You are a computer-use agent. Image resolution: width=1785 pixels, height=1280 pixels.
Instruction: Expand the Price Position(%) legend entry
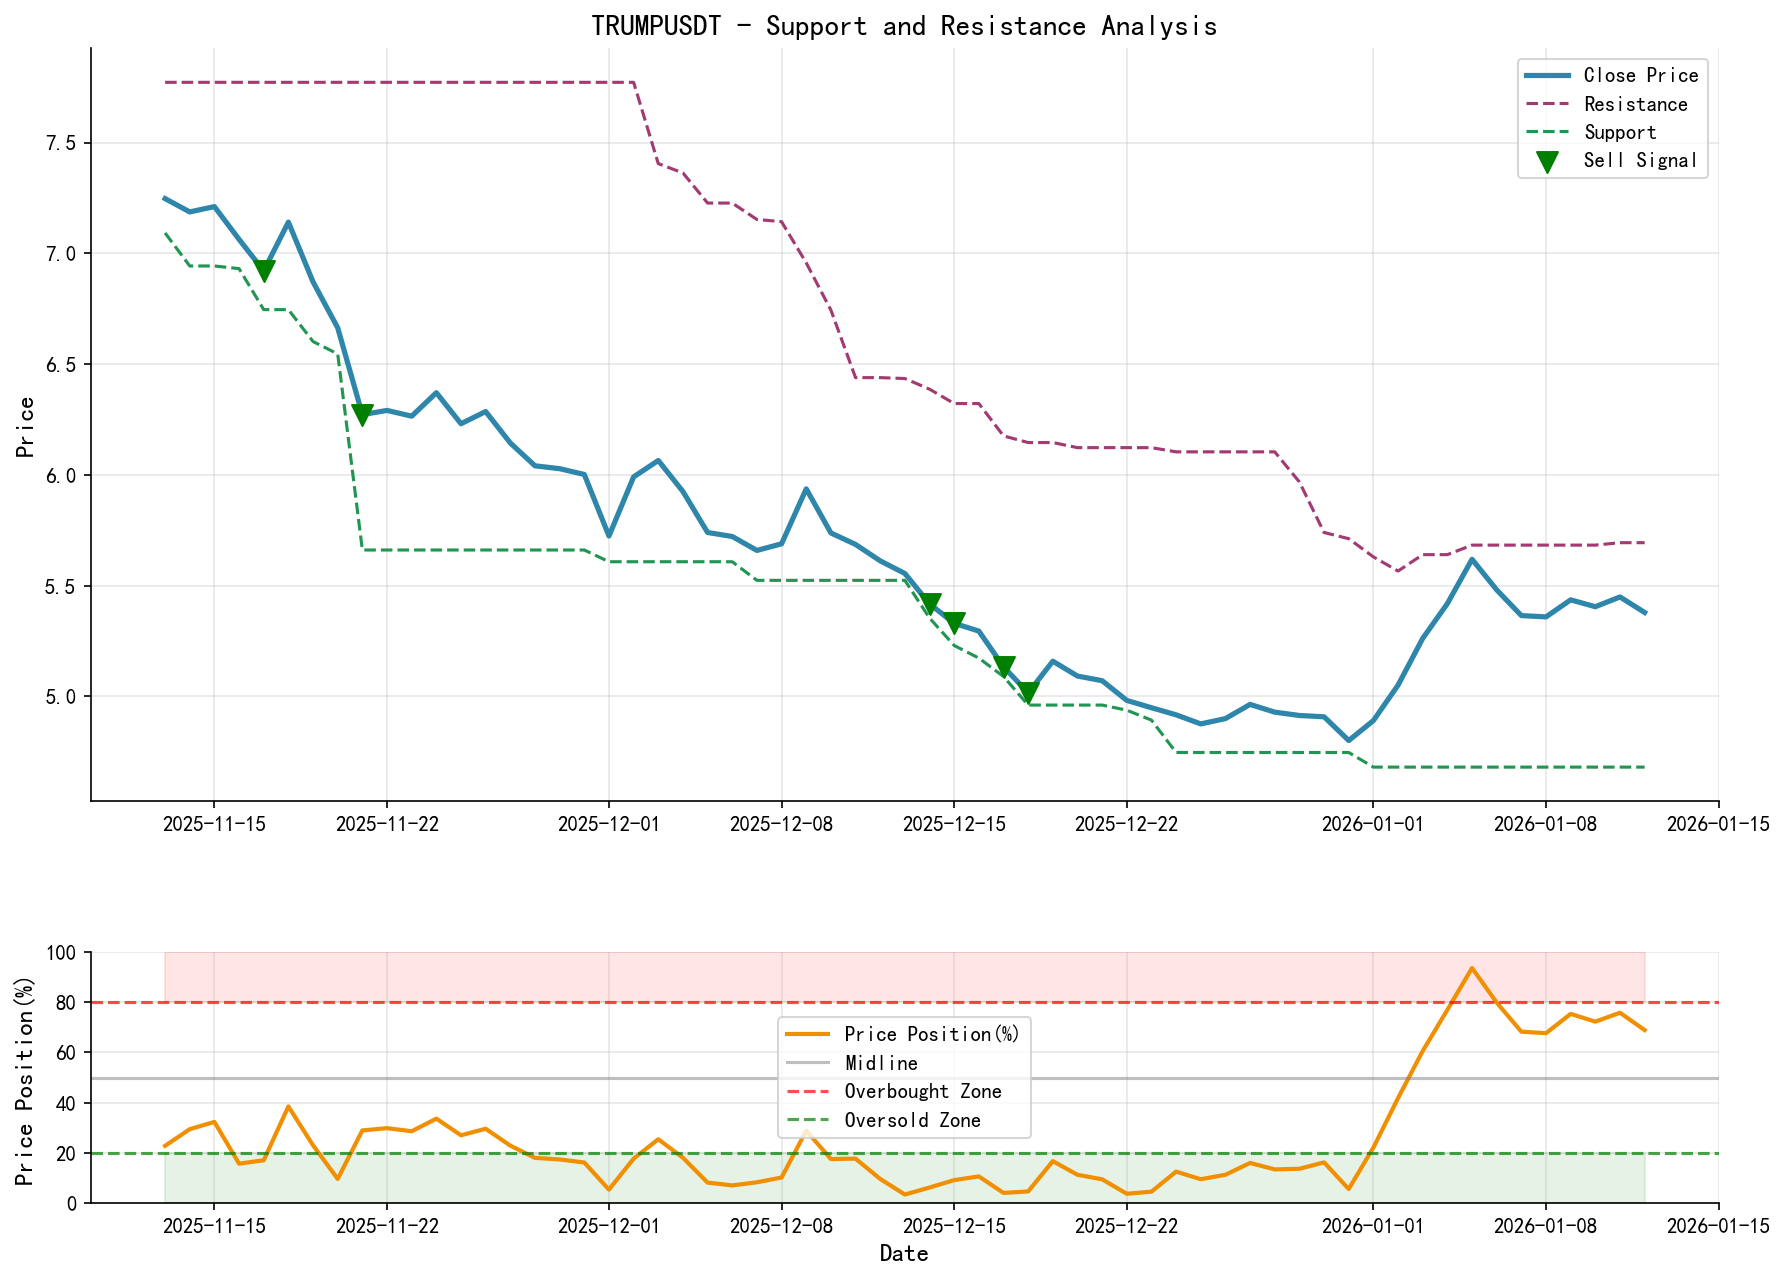[x=931, y=1034]
